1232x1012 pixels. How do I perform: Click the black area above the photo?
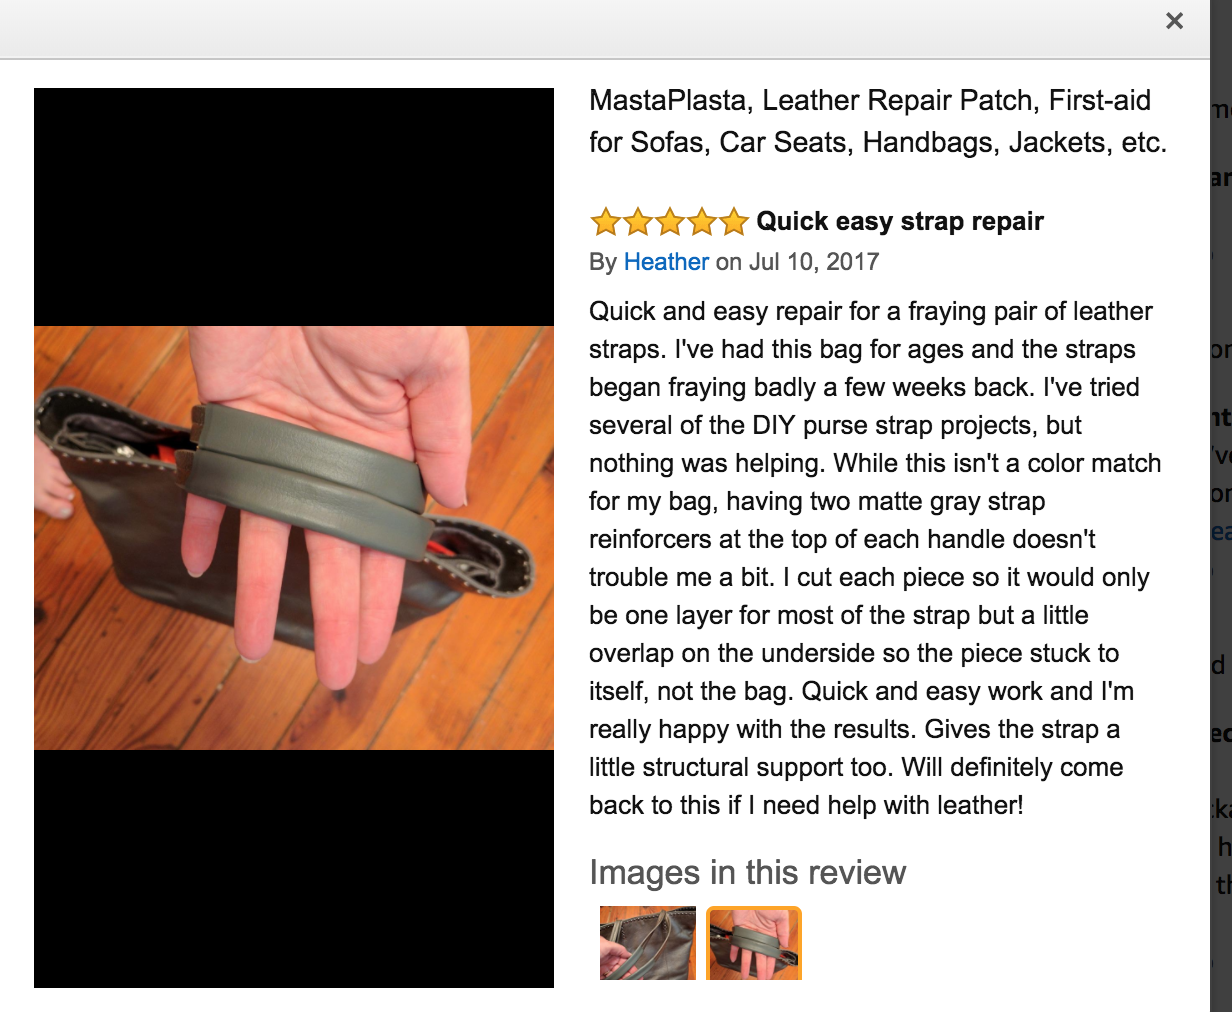pos(294,207)
